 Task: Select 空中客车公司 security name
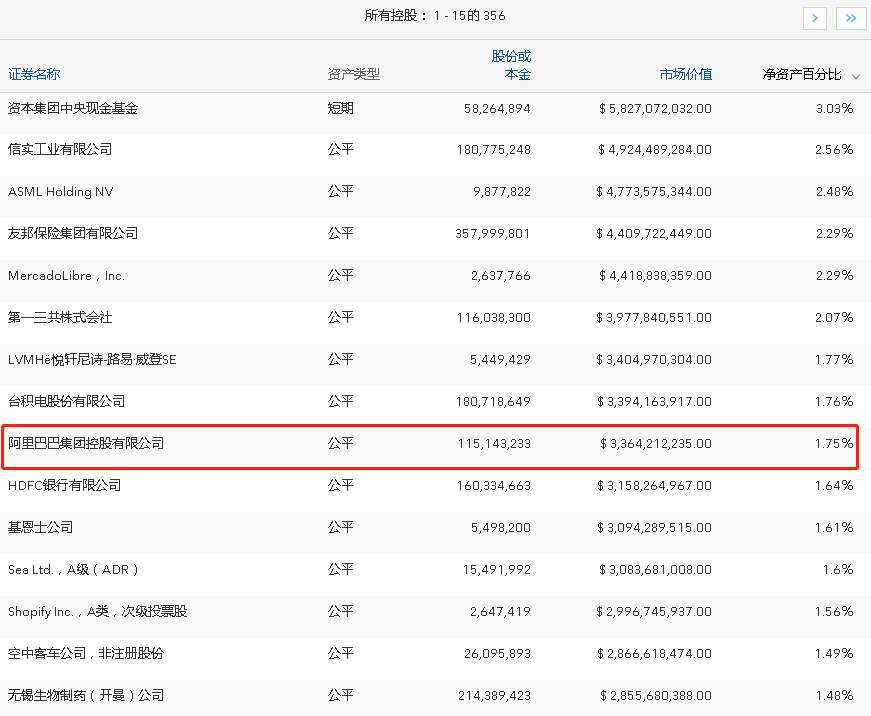point(86,653)
